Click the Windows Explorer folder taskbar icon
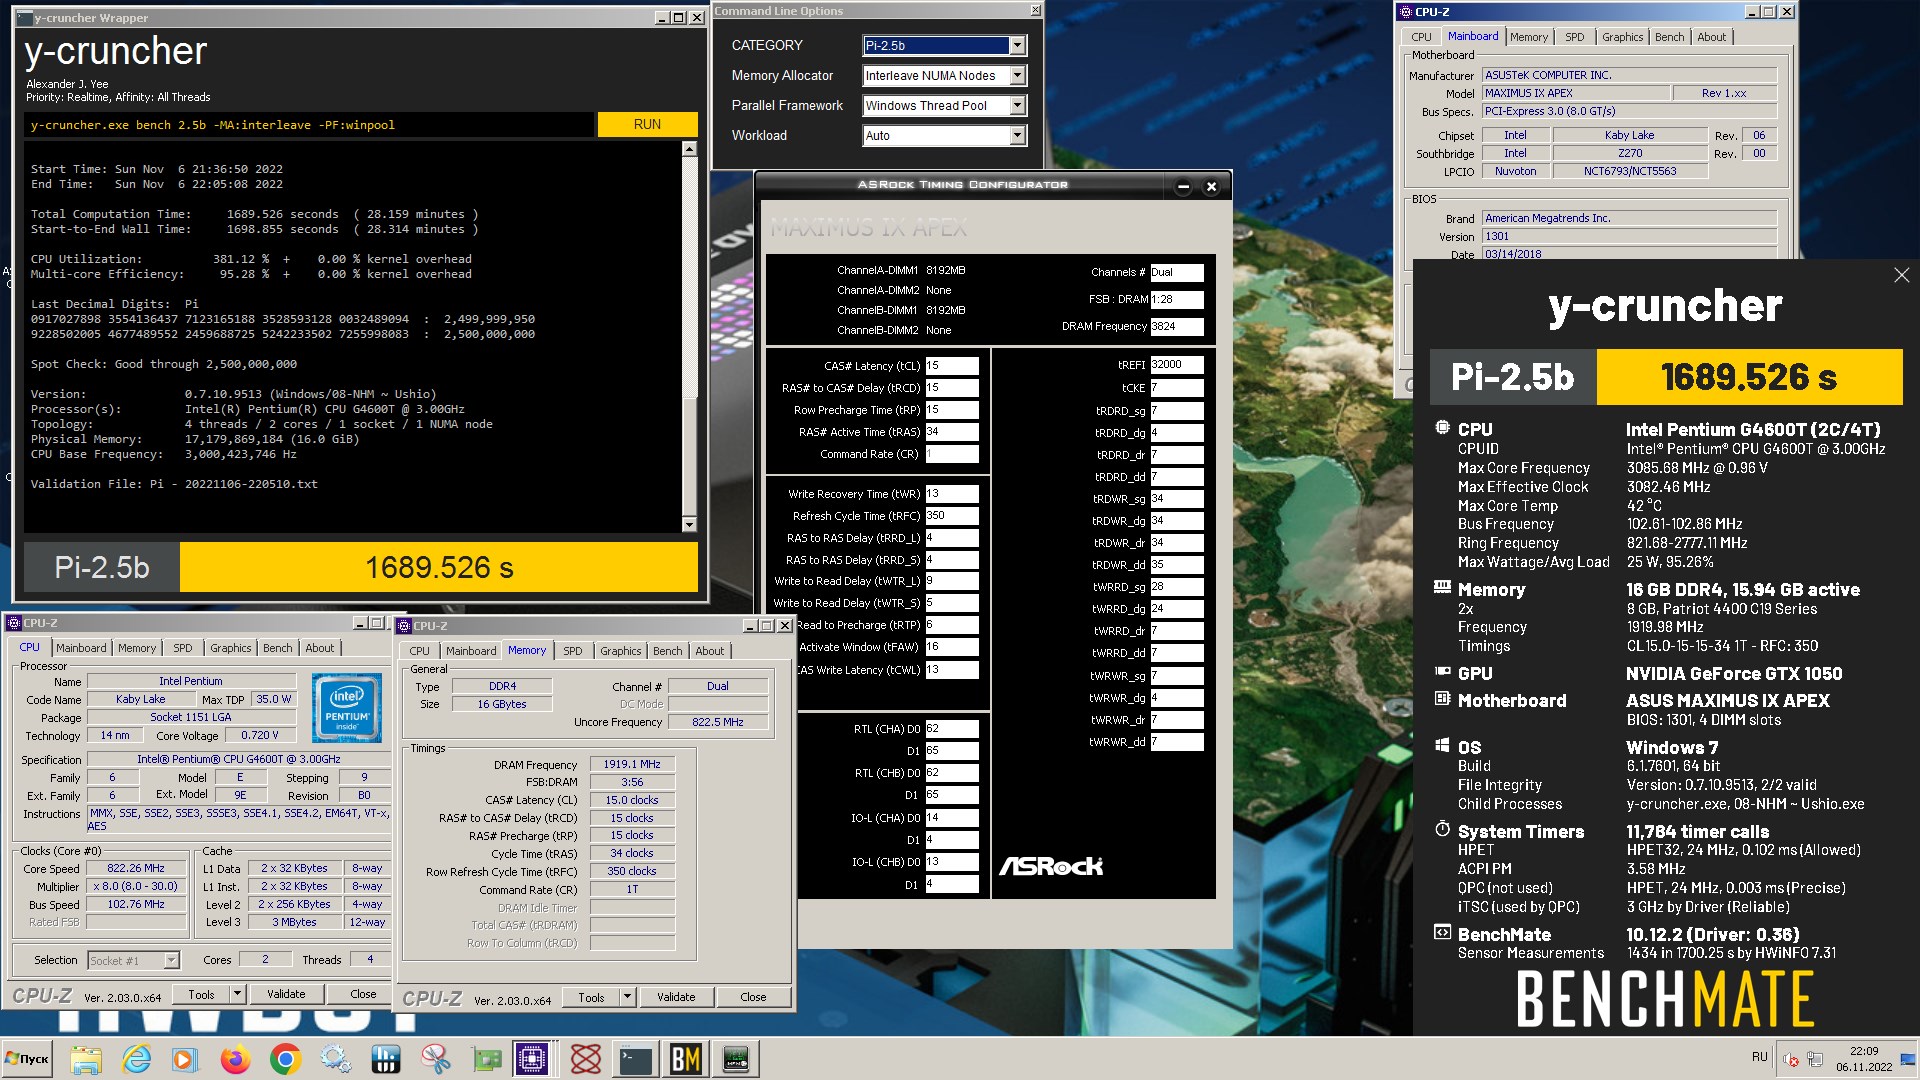1920x1080 pixels. [85, 1059]
